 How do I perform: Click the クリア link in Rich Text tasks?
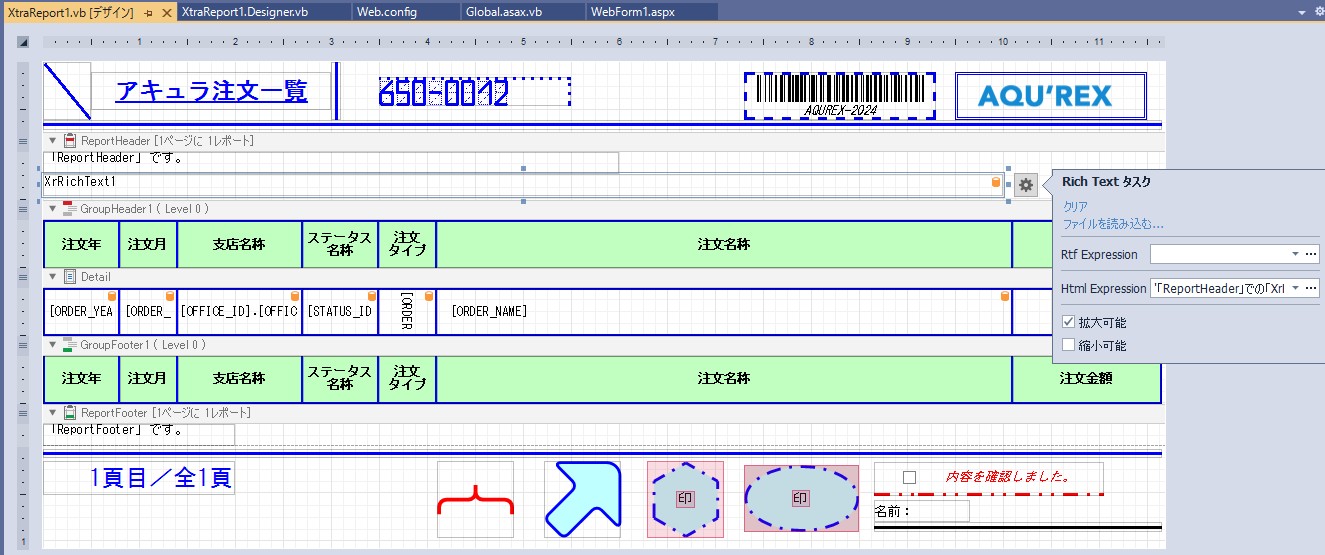point(1075,206)
